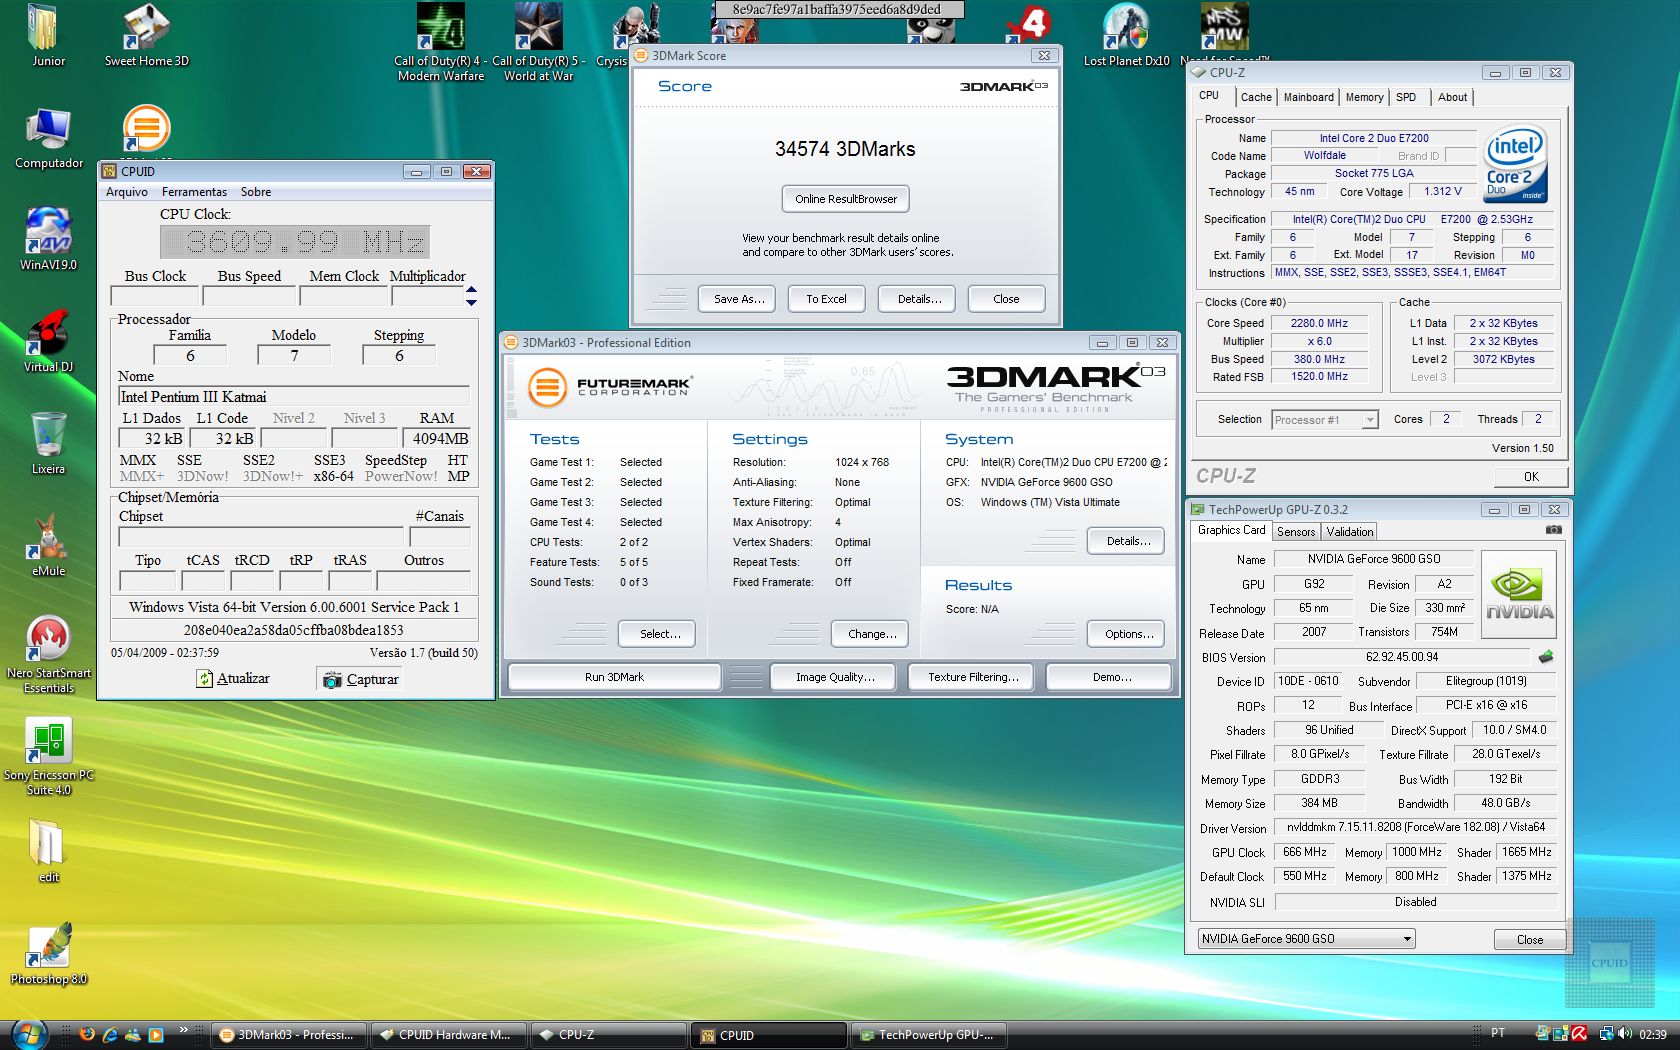Increase the Multiplicador stepper up arrow in CPUID
This screenshot has height=1050, width=1680.
click(472, 290)
